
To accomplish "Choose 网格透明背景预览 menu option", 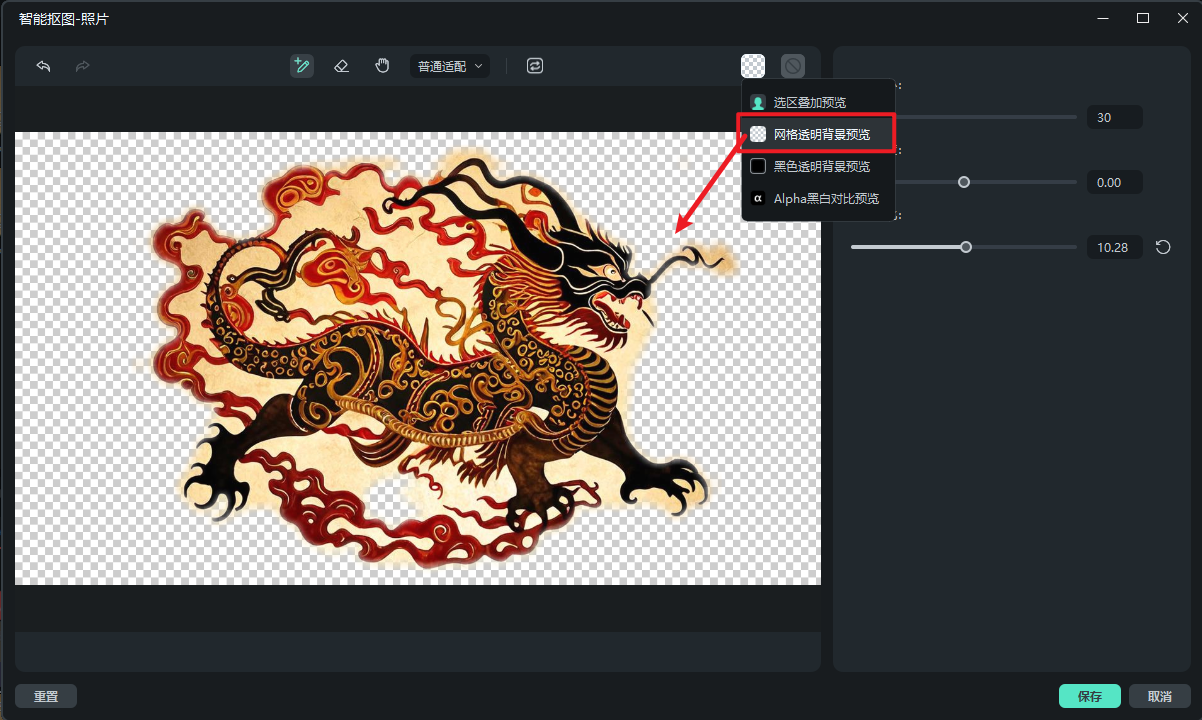I will (x=818, y=134).
